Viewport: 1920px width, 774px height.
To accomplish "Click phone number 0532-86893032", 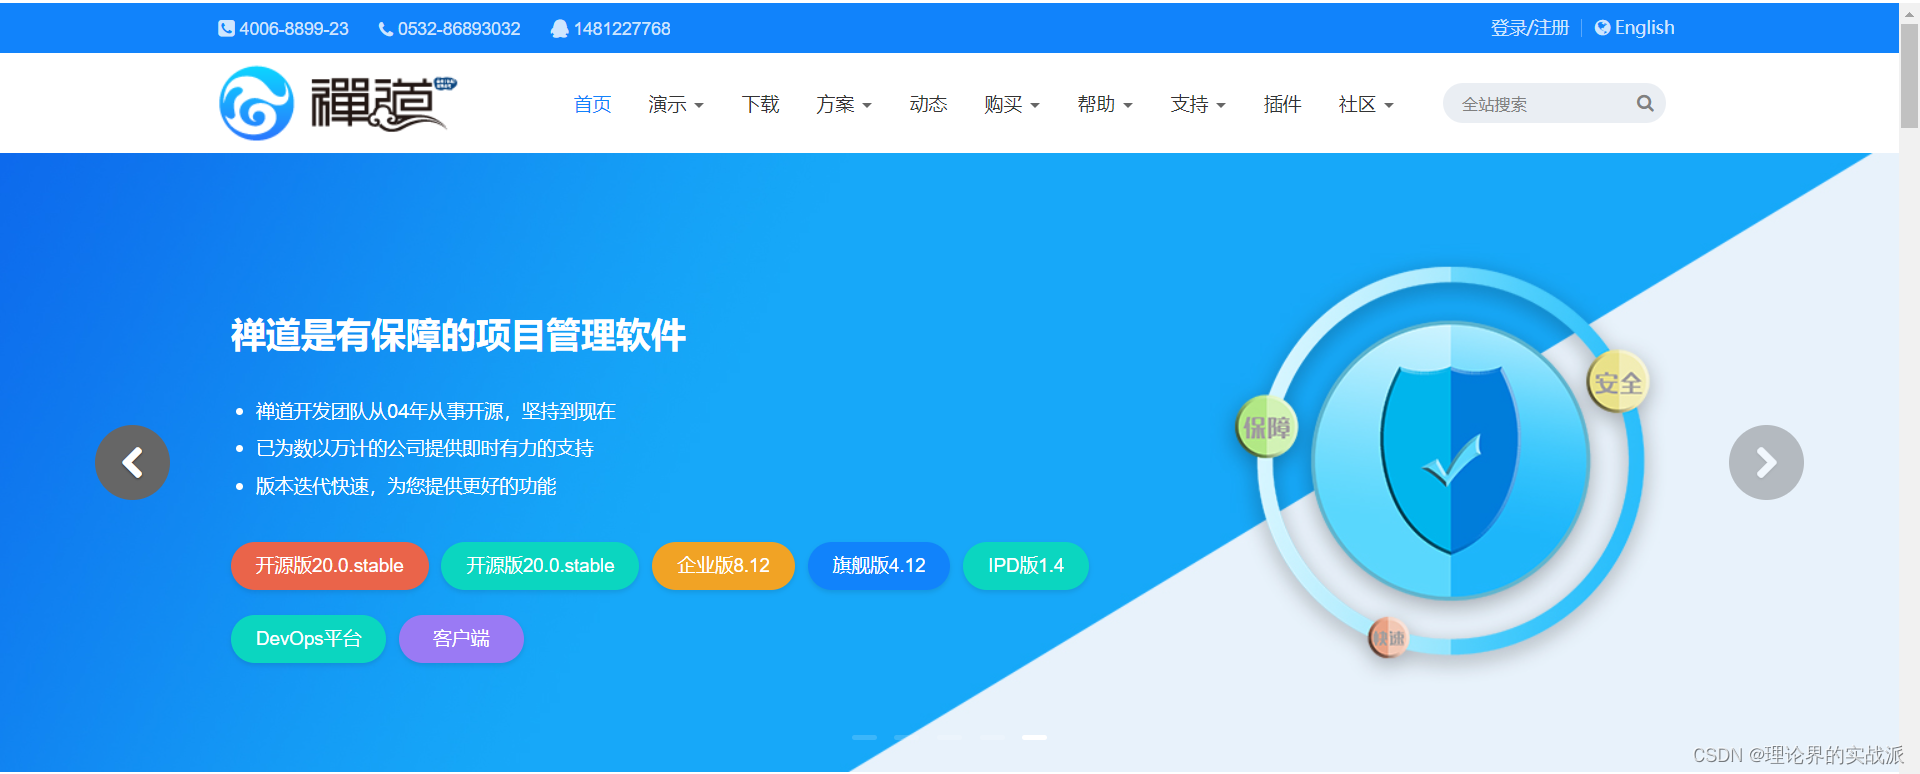I will tap(459, 29).
